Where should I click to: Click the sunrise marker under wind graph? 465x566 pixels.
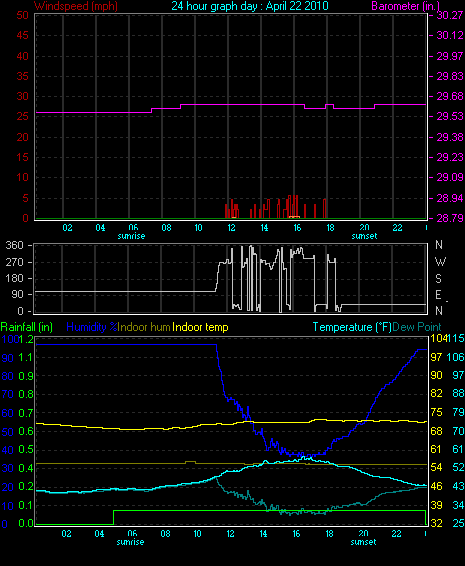[x=131, y=236]
